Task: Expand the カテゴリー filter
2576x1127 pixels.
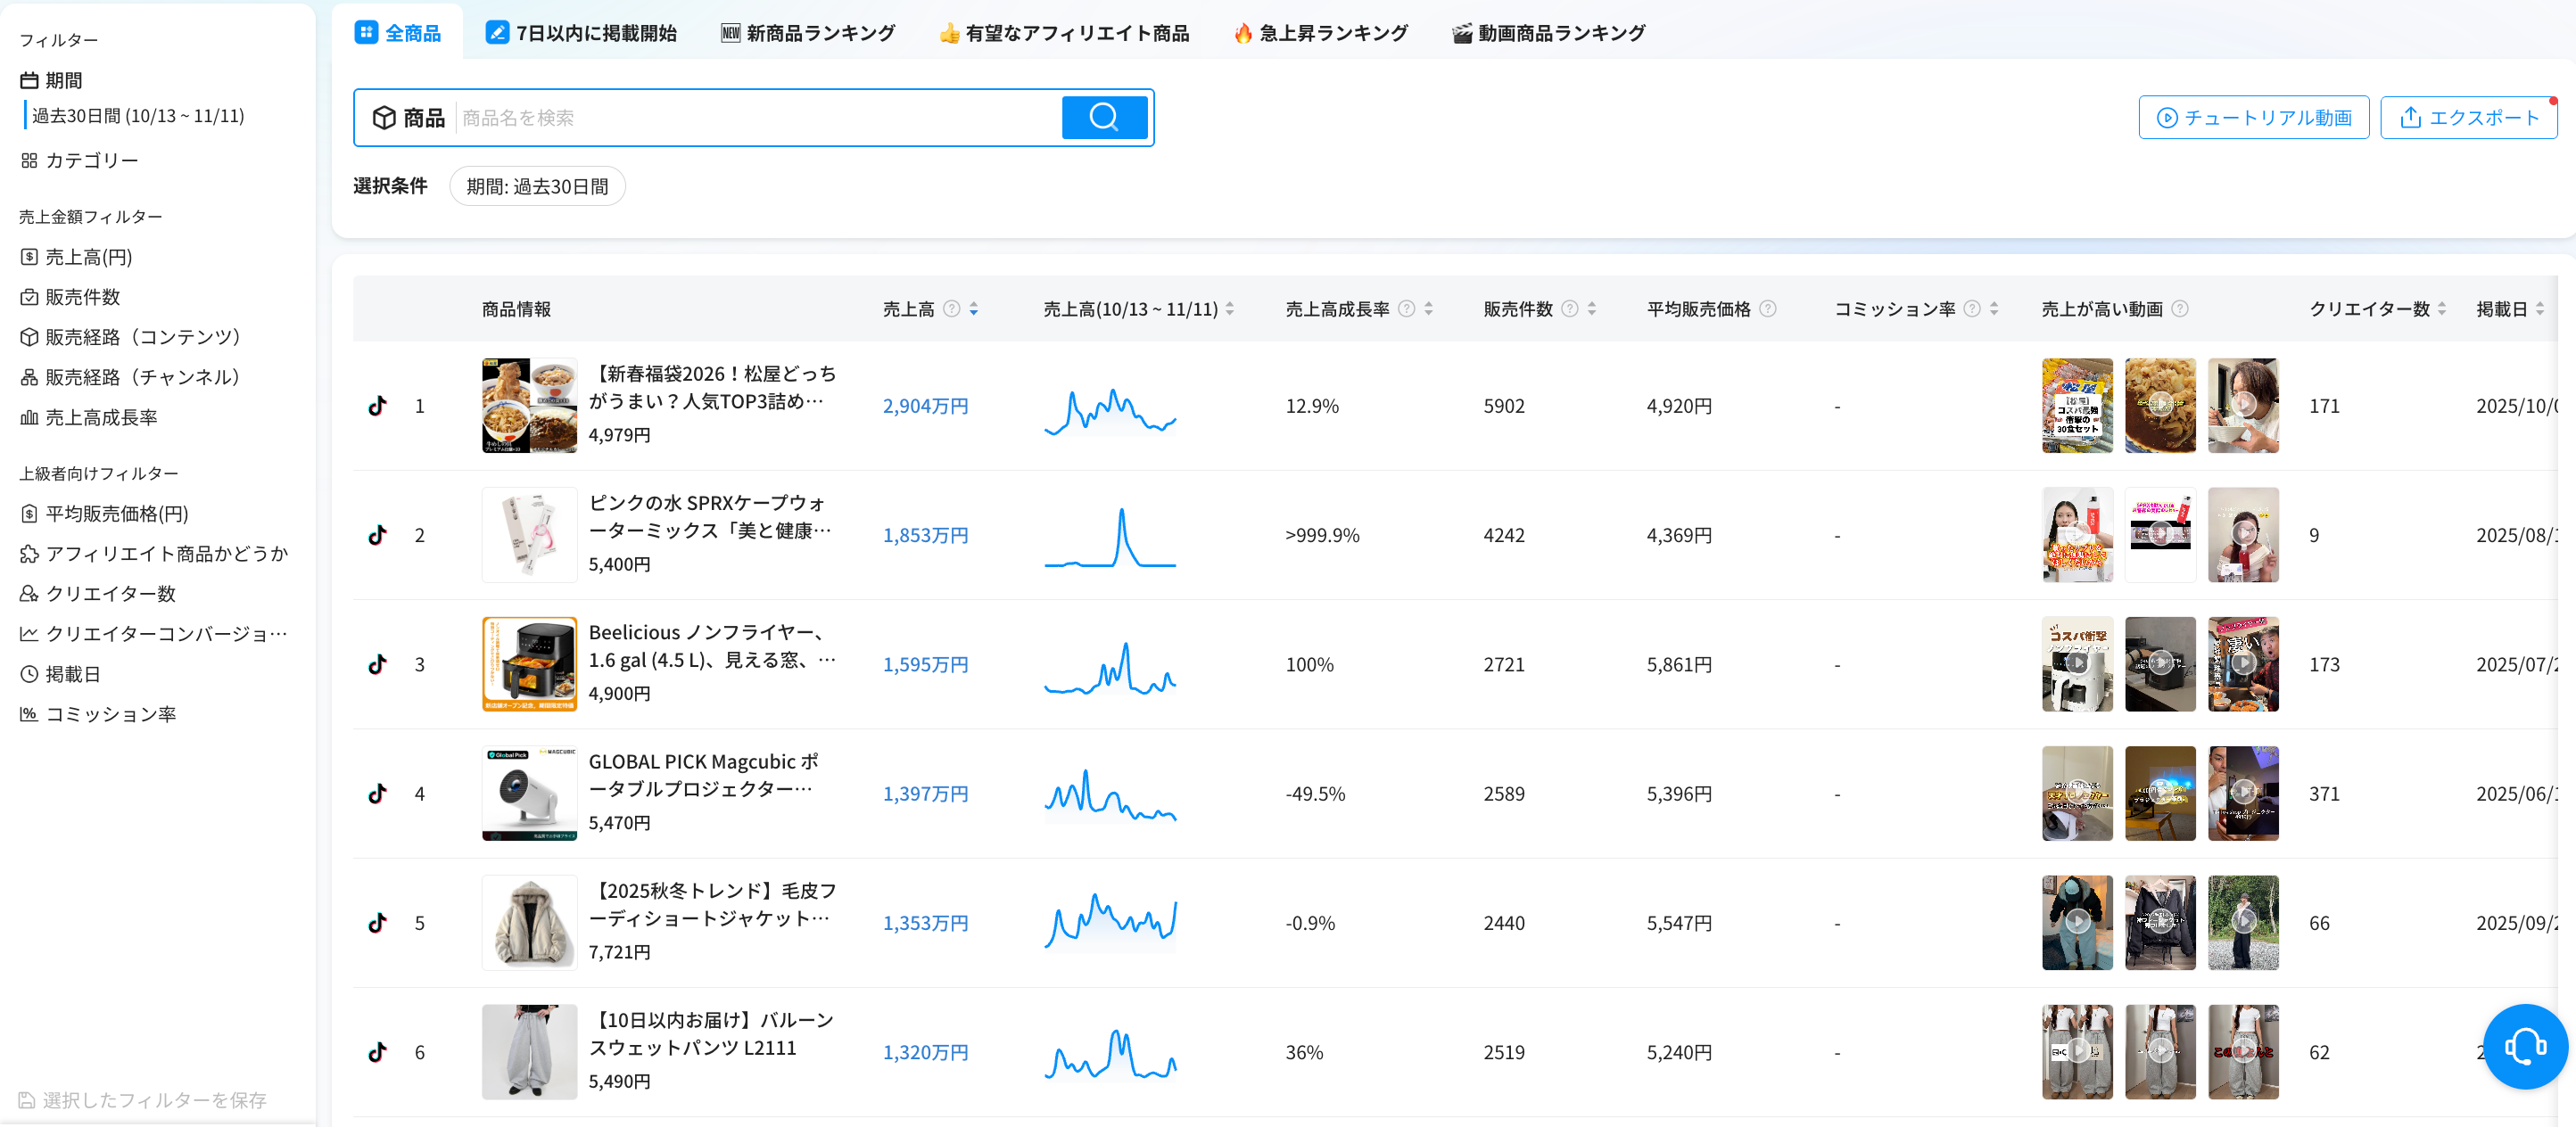Action: point(91,160)
